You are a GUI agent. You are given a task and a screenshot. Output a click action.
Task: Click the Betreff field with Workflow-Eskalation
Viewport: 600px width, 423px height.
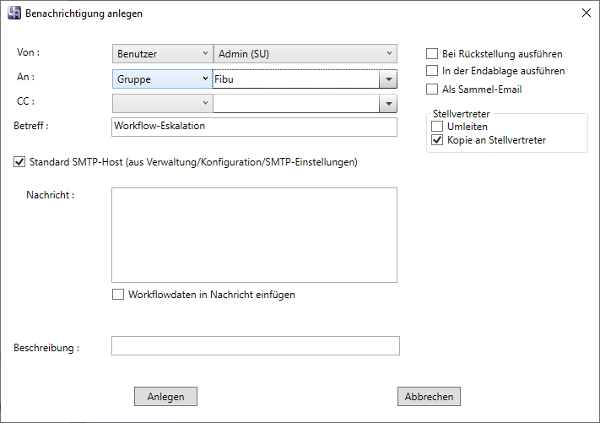254,127
